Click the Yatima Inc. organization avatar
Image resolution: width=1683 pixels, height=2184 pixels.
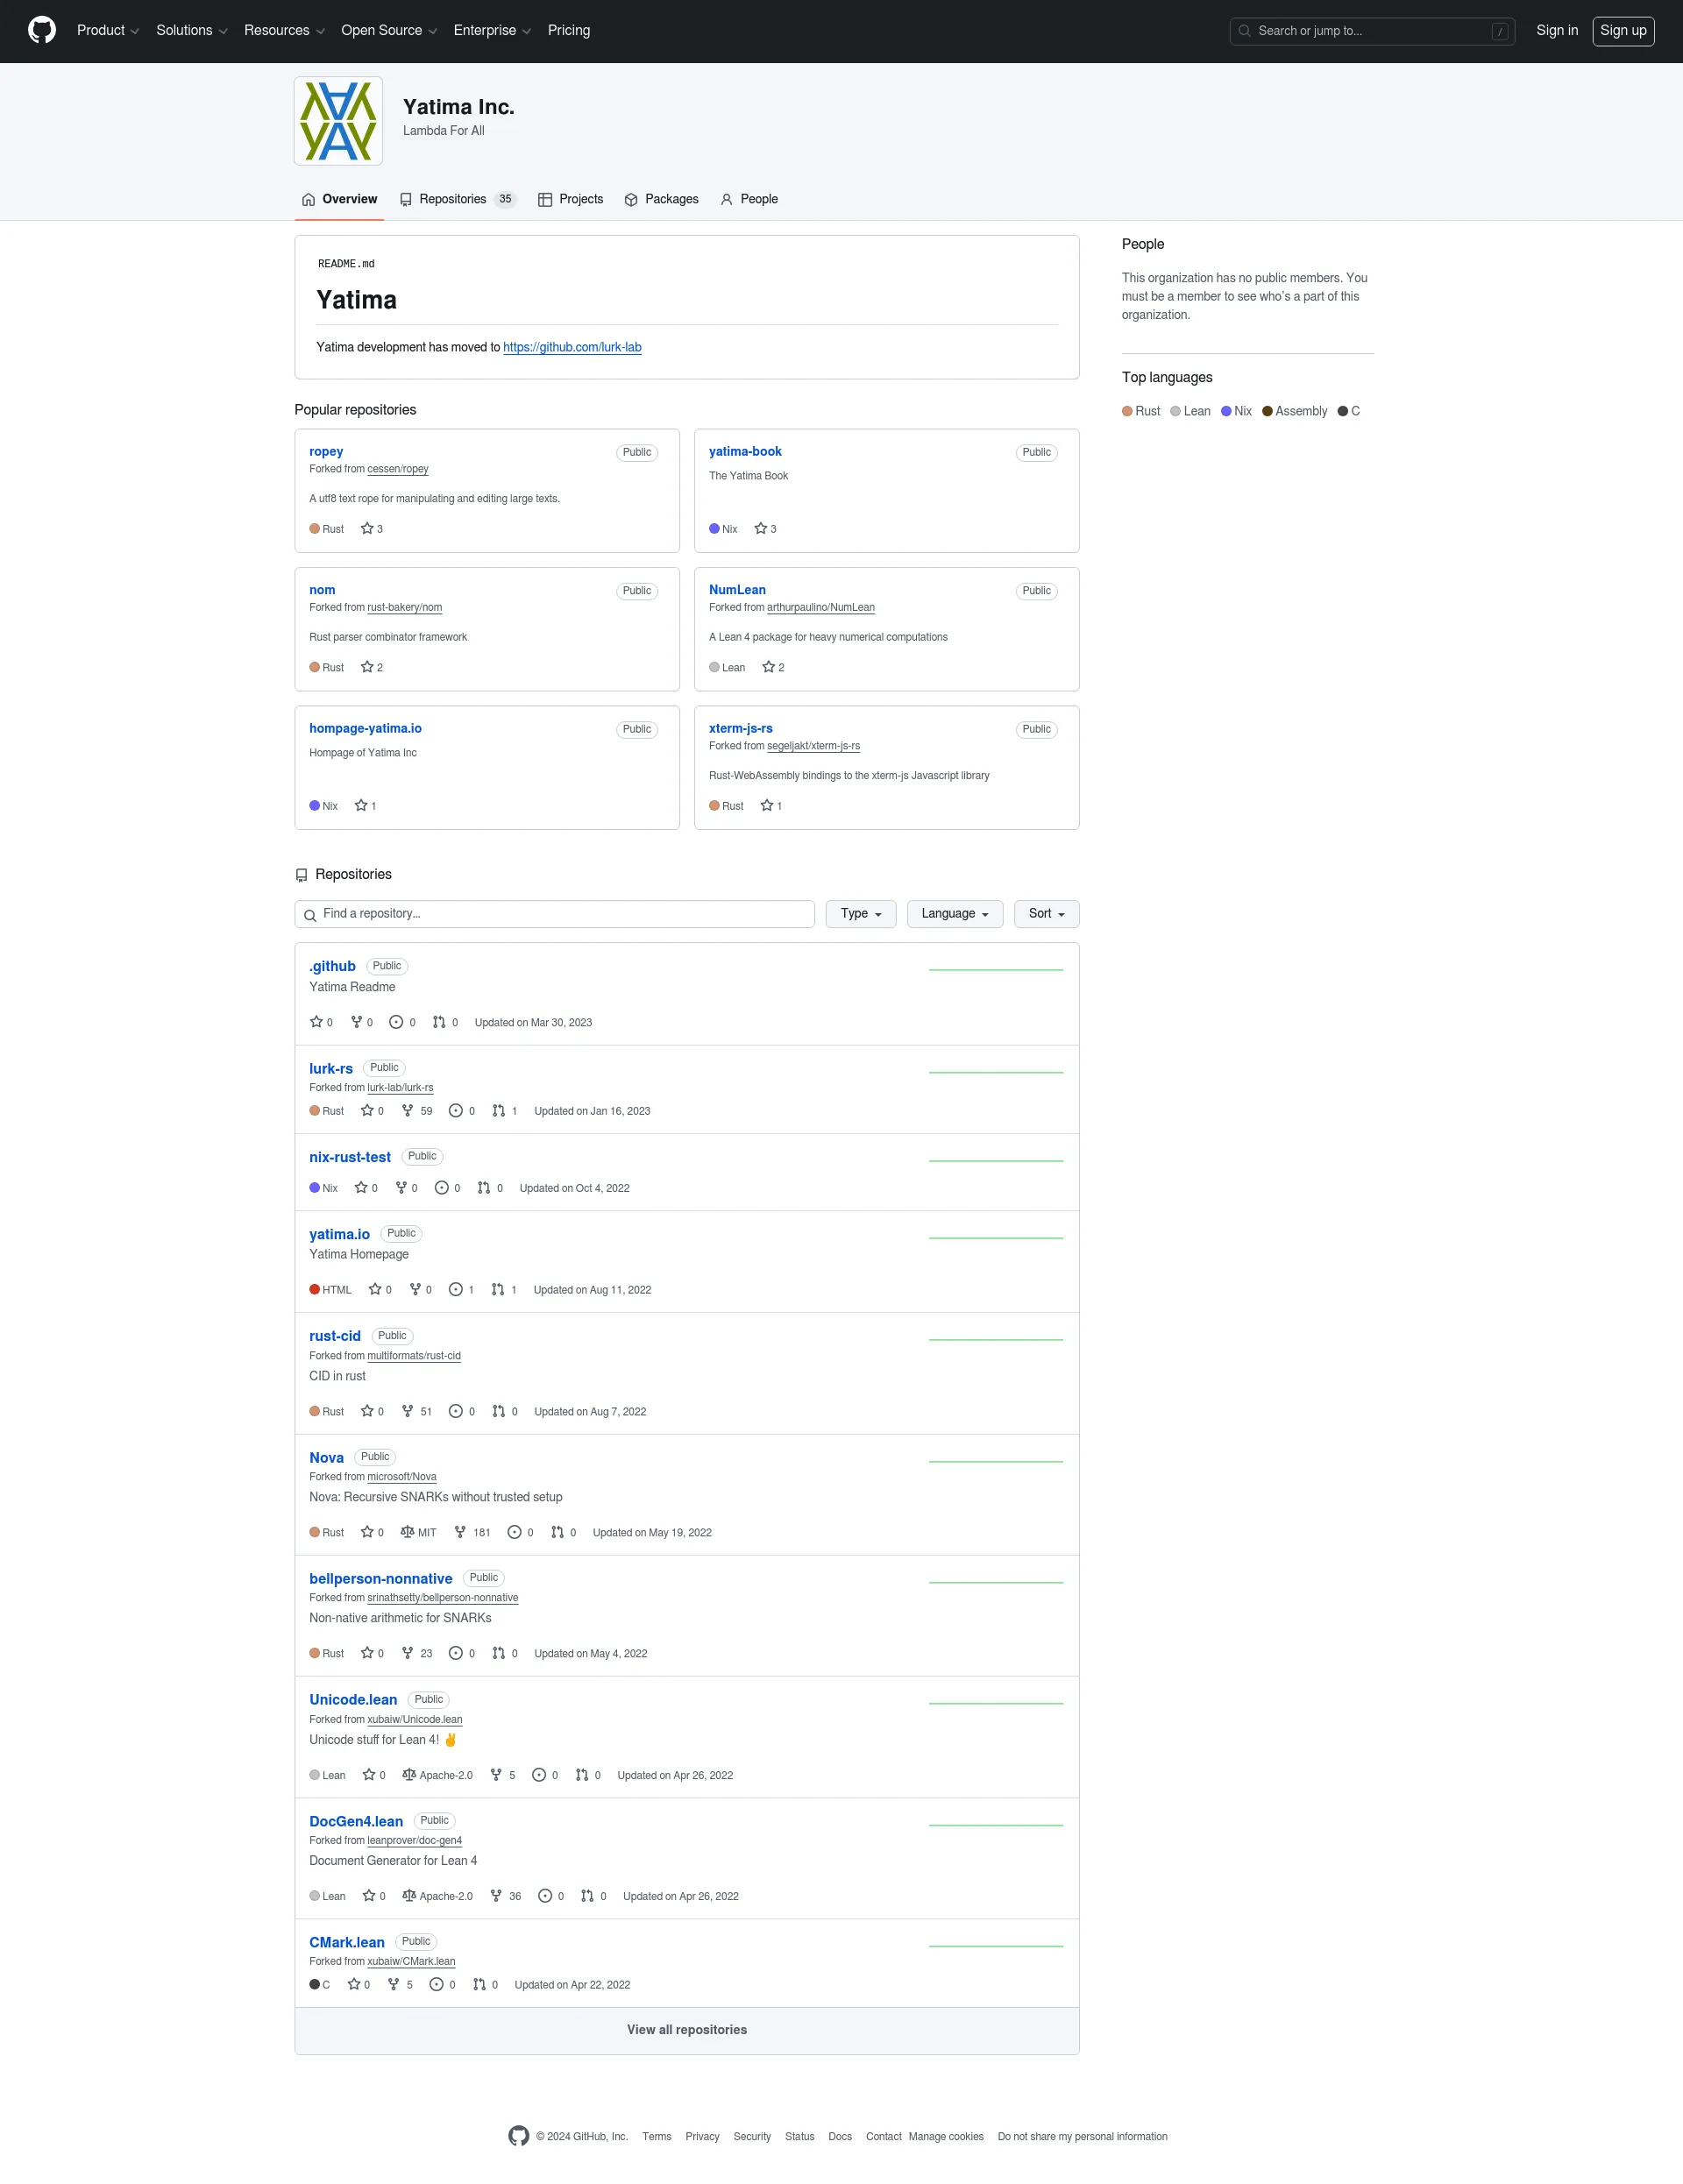(338, 121)
